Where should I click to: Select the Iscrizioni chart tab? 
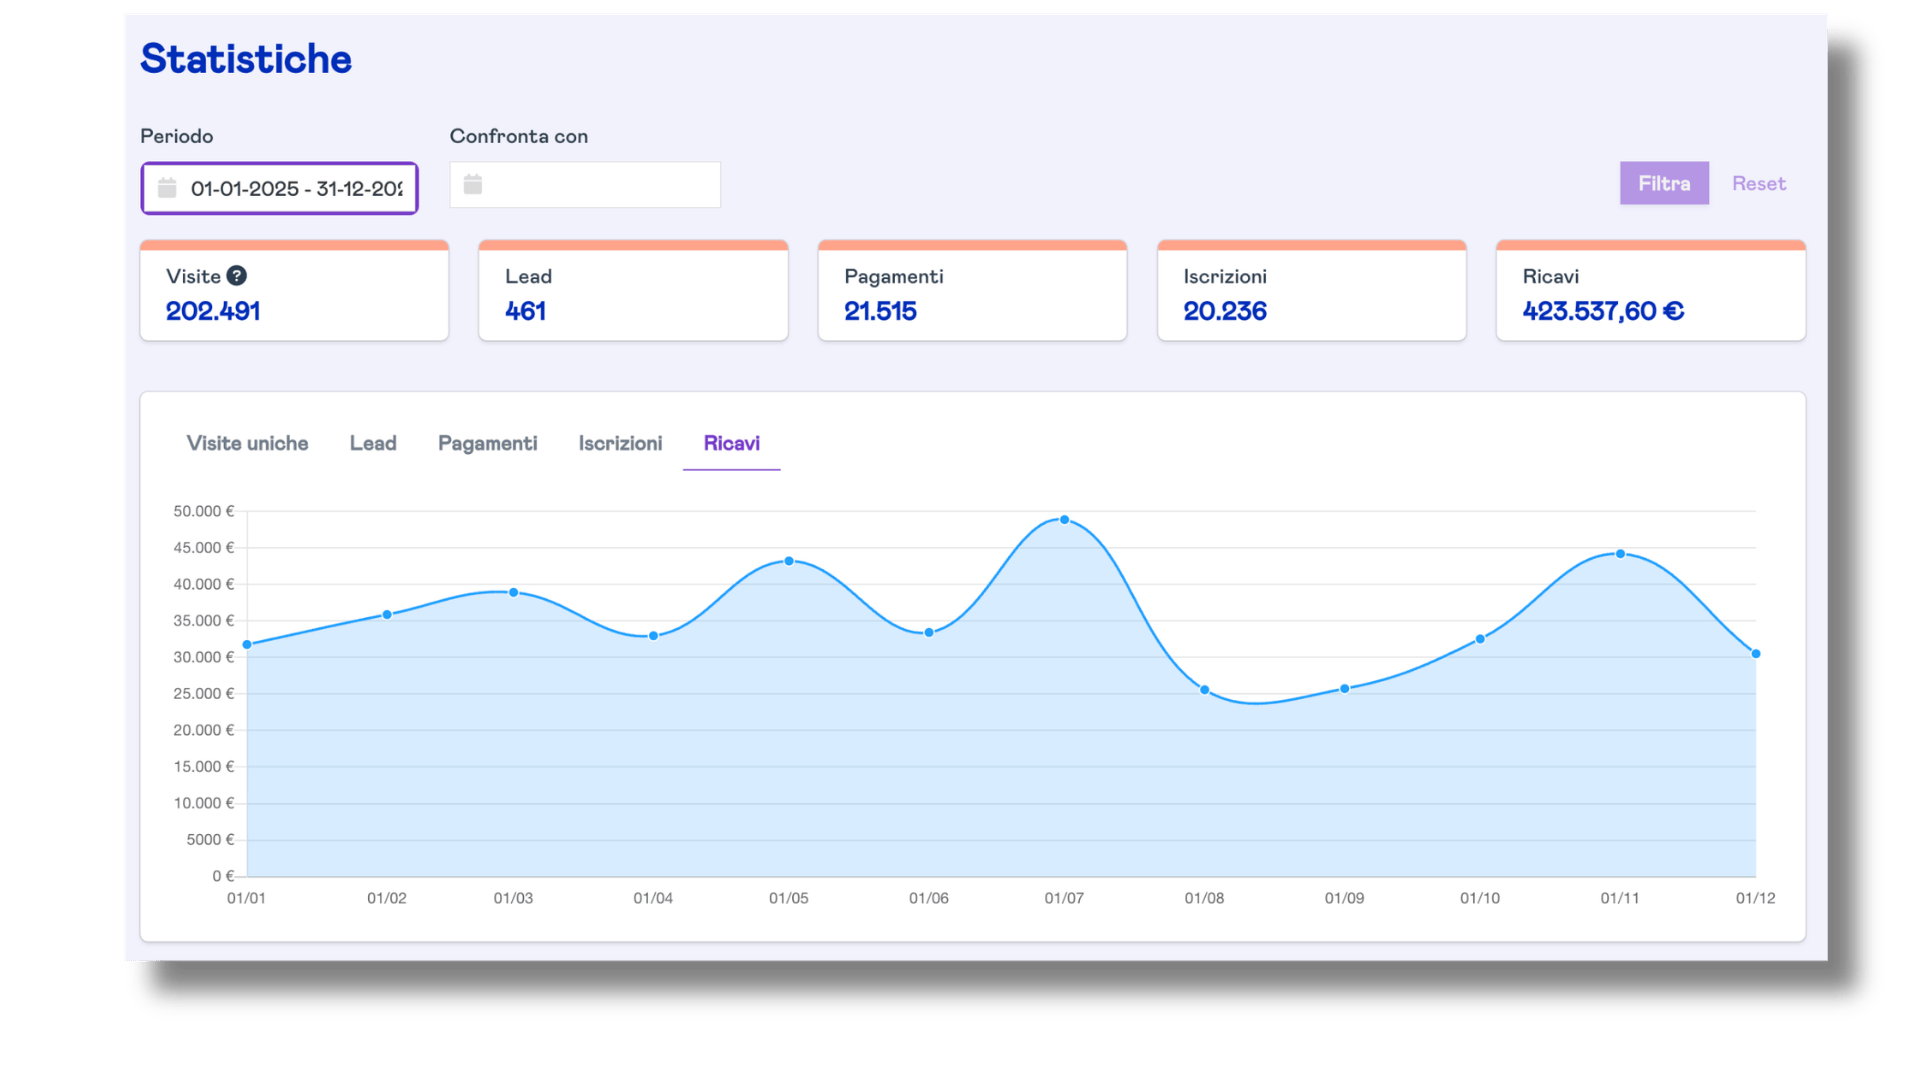coord(620,443)
